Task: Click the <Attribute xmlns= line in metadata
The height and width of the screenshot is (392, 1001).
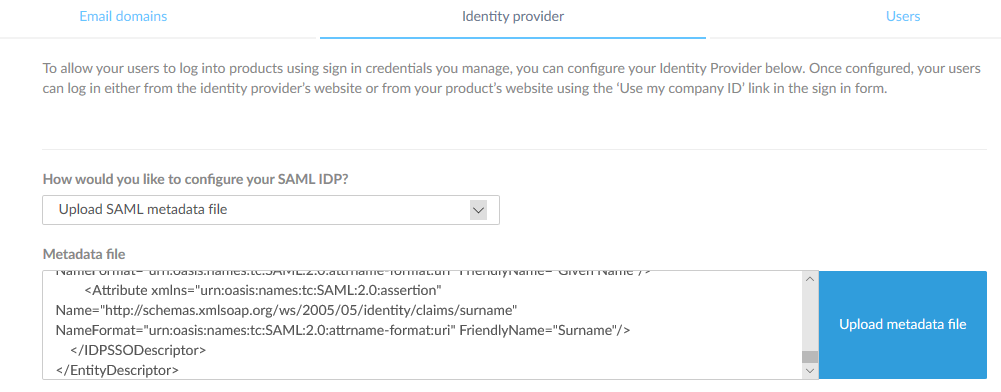Action: [x=264, y=290]
